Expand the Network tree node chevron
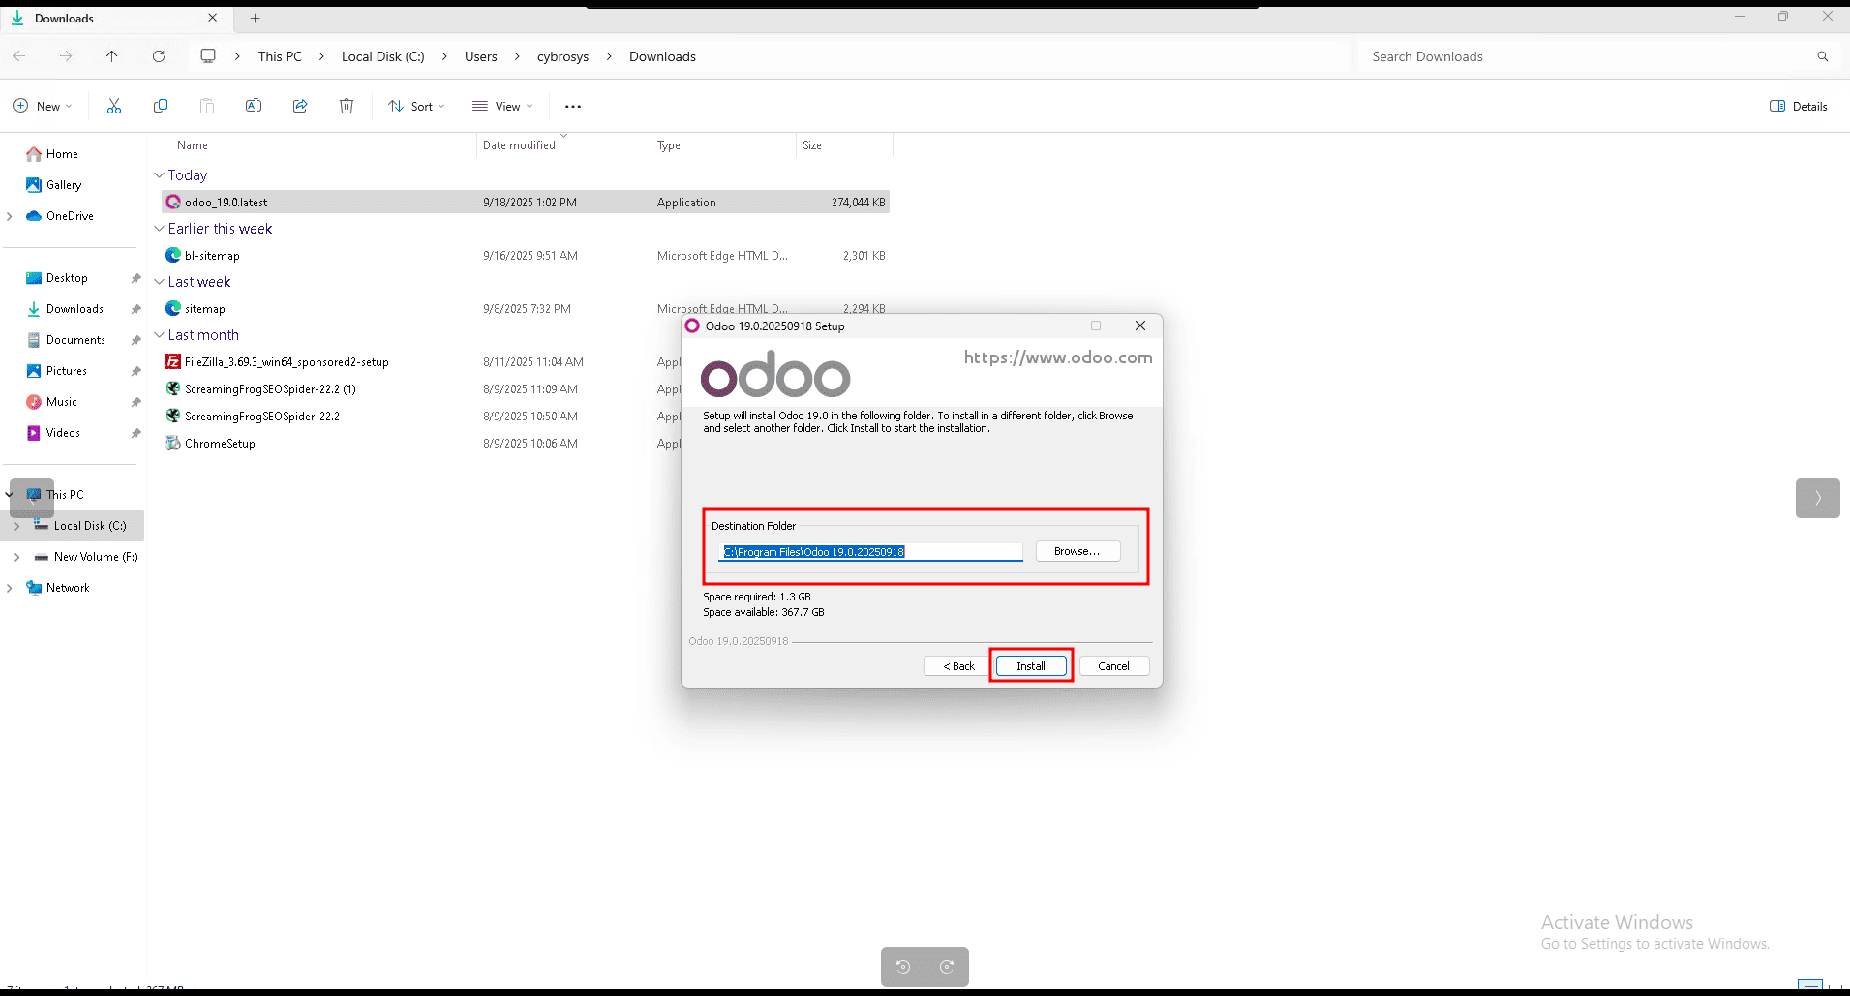1850x996 pixels. click(x=10, y=588)
